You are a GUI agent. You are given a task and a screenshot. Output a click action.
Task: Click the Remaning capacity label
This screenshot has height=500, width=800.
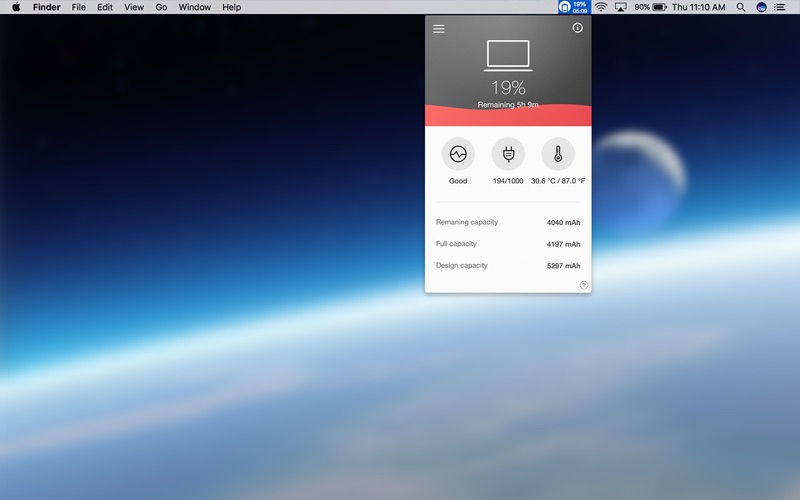coord(467,222)
